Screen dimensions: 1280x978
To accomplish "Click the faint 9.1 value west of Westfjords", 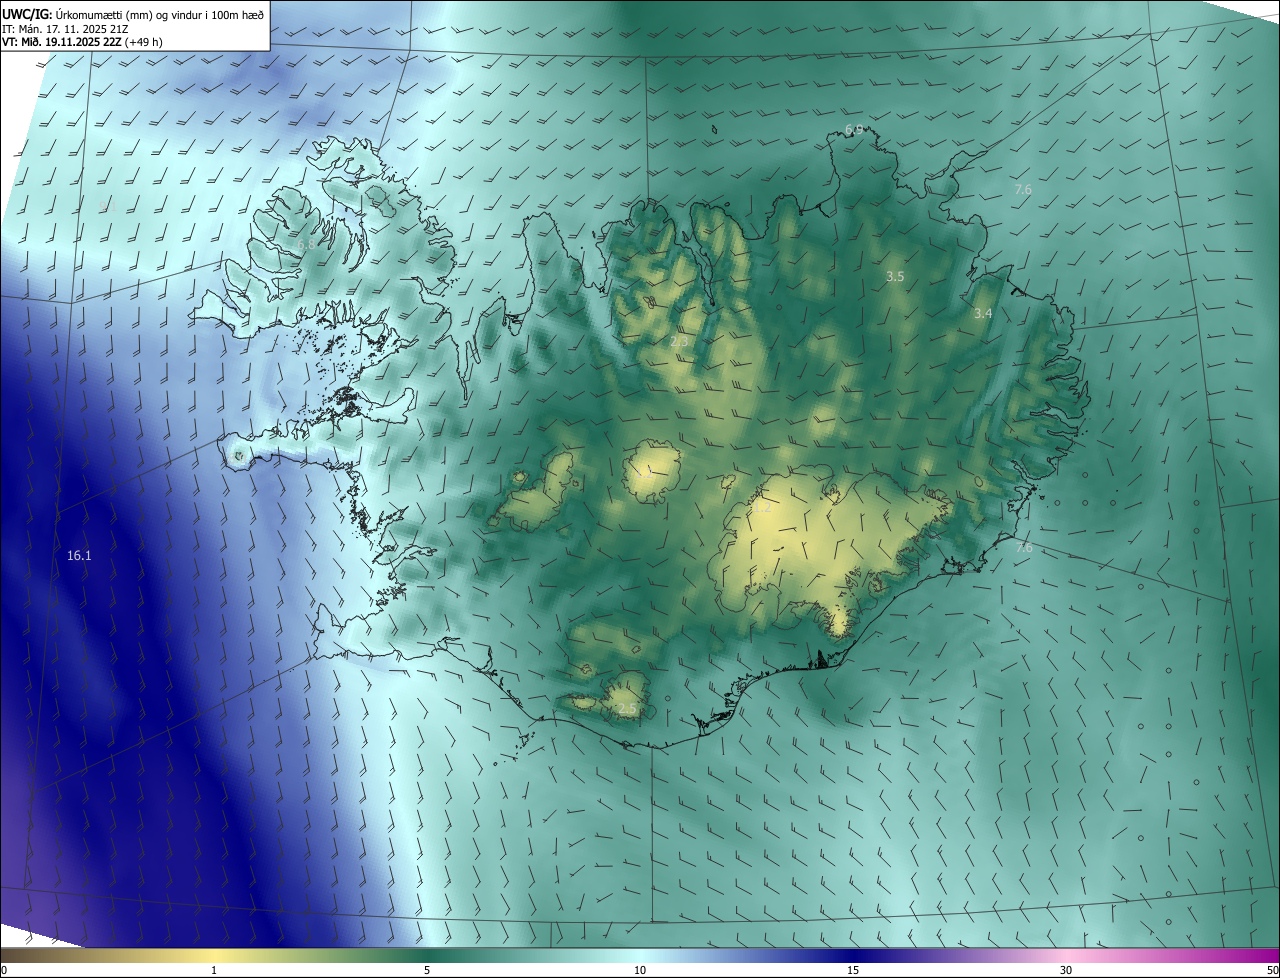I will point(107,207).
